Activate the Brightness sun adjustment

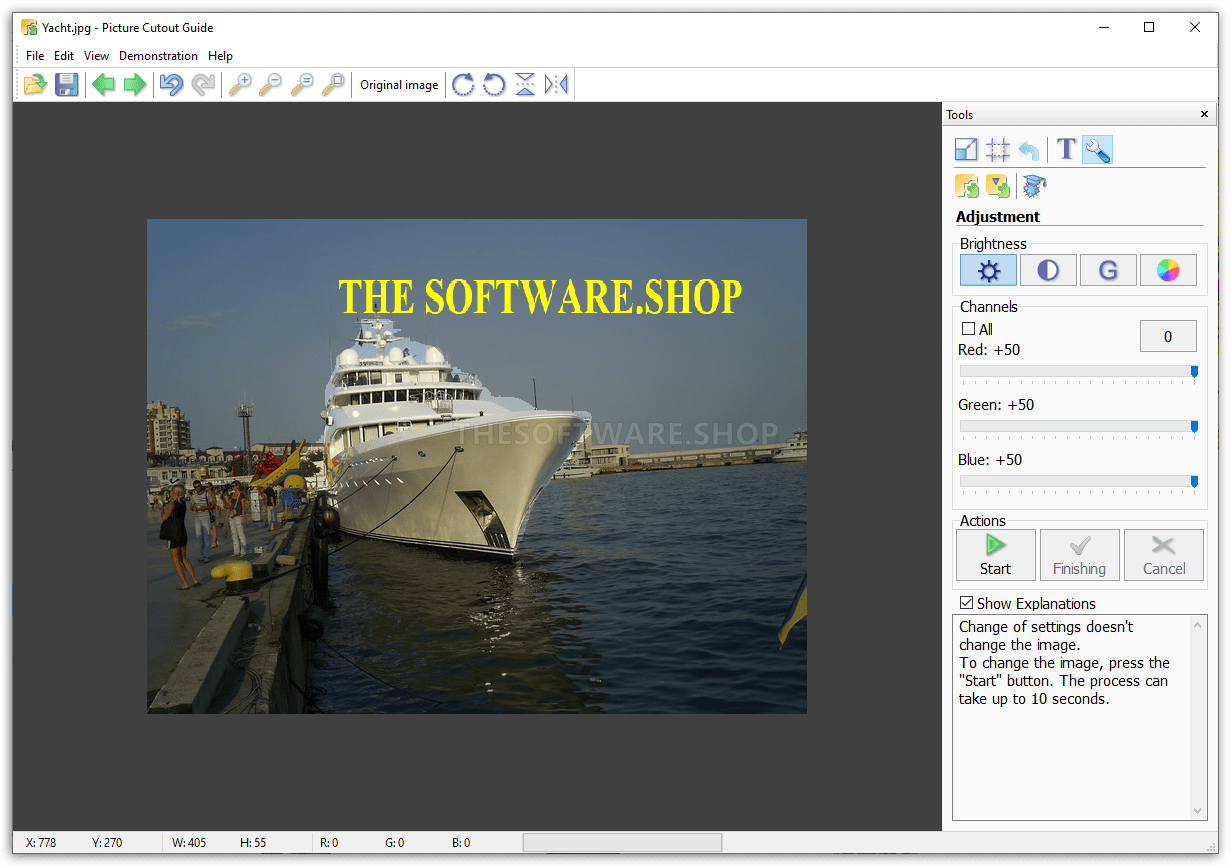tap(988, 270)
